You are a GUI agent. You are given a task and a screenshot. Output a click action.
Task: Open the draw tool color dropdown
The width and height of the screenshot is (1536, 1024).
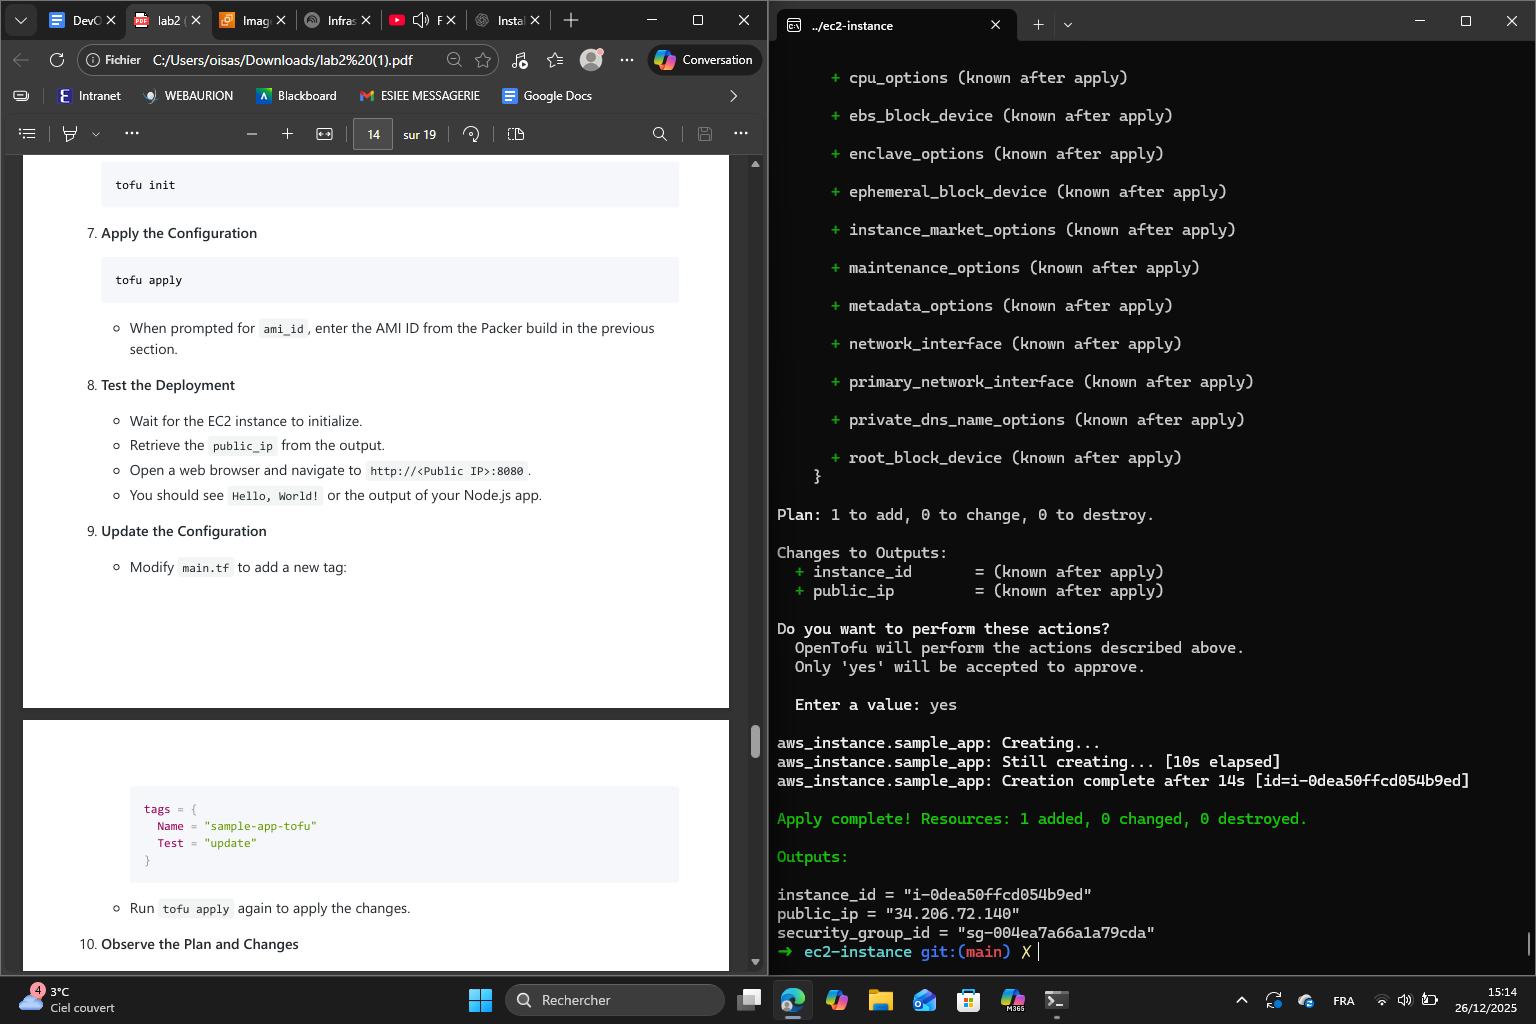click(x=96, y=133)
